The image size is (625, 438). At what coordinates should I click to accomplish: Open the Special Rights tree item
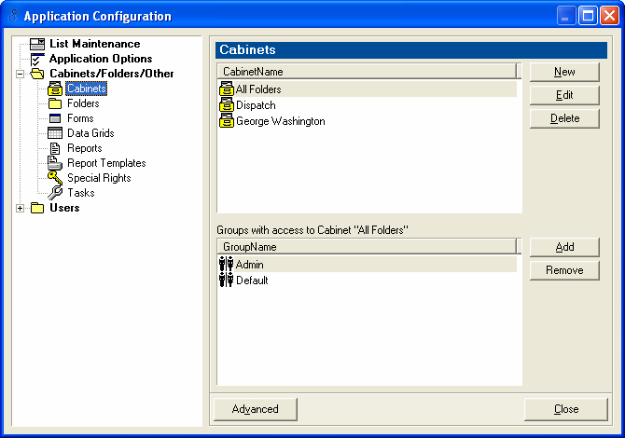[x=99, y=178]
